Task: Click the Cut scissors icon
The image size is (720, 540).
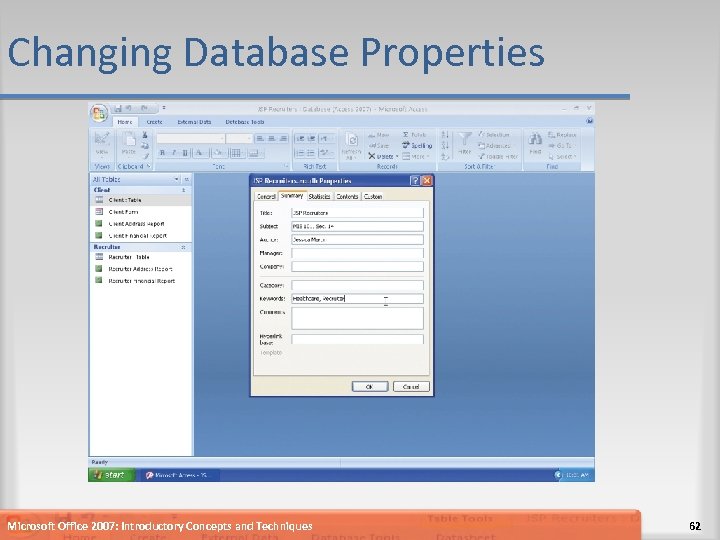Action: pyautogui.click(x=145, y=135)
